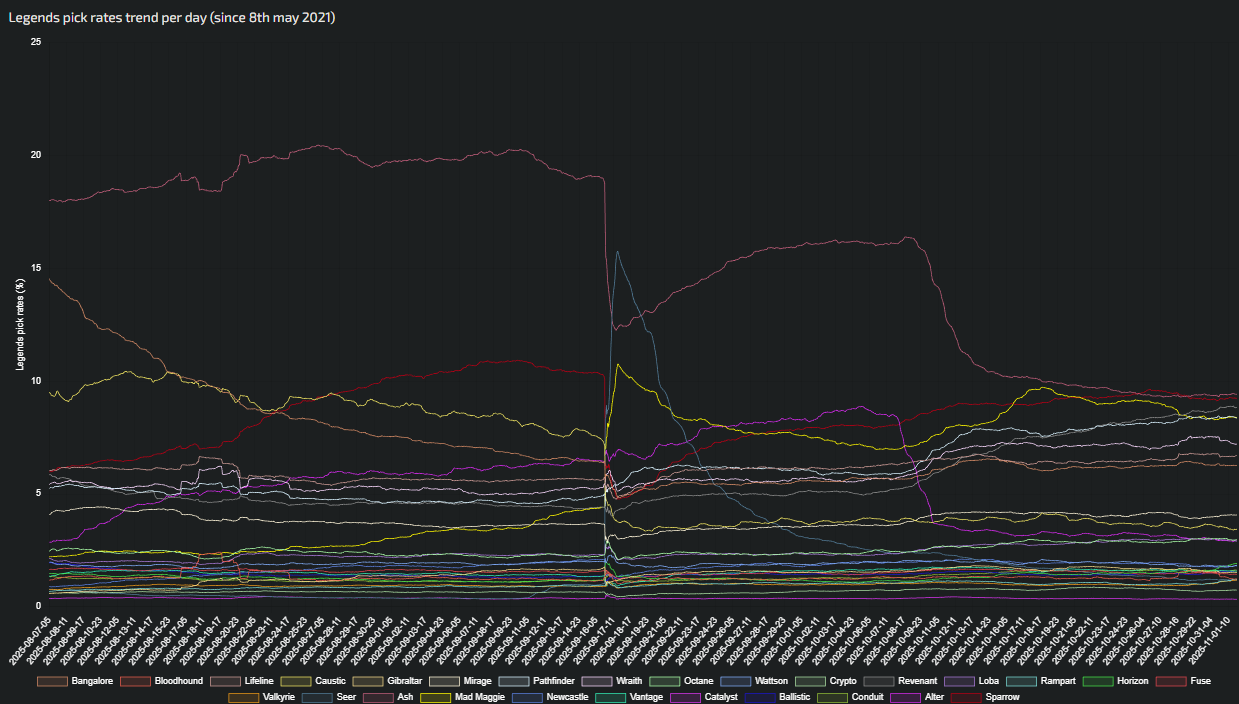
Task: Click the Valkyrie legend color box
Action: click(x=243, y=697)
